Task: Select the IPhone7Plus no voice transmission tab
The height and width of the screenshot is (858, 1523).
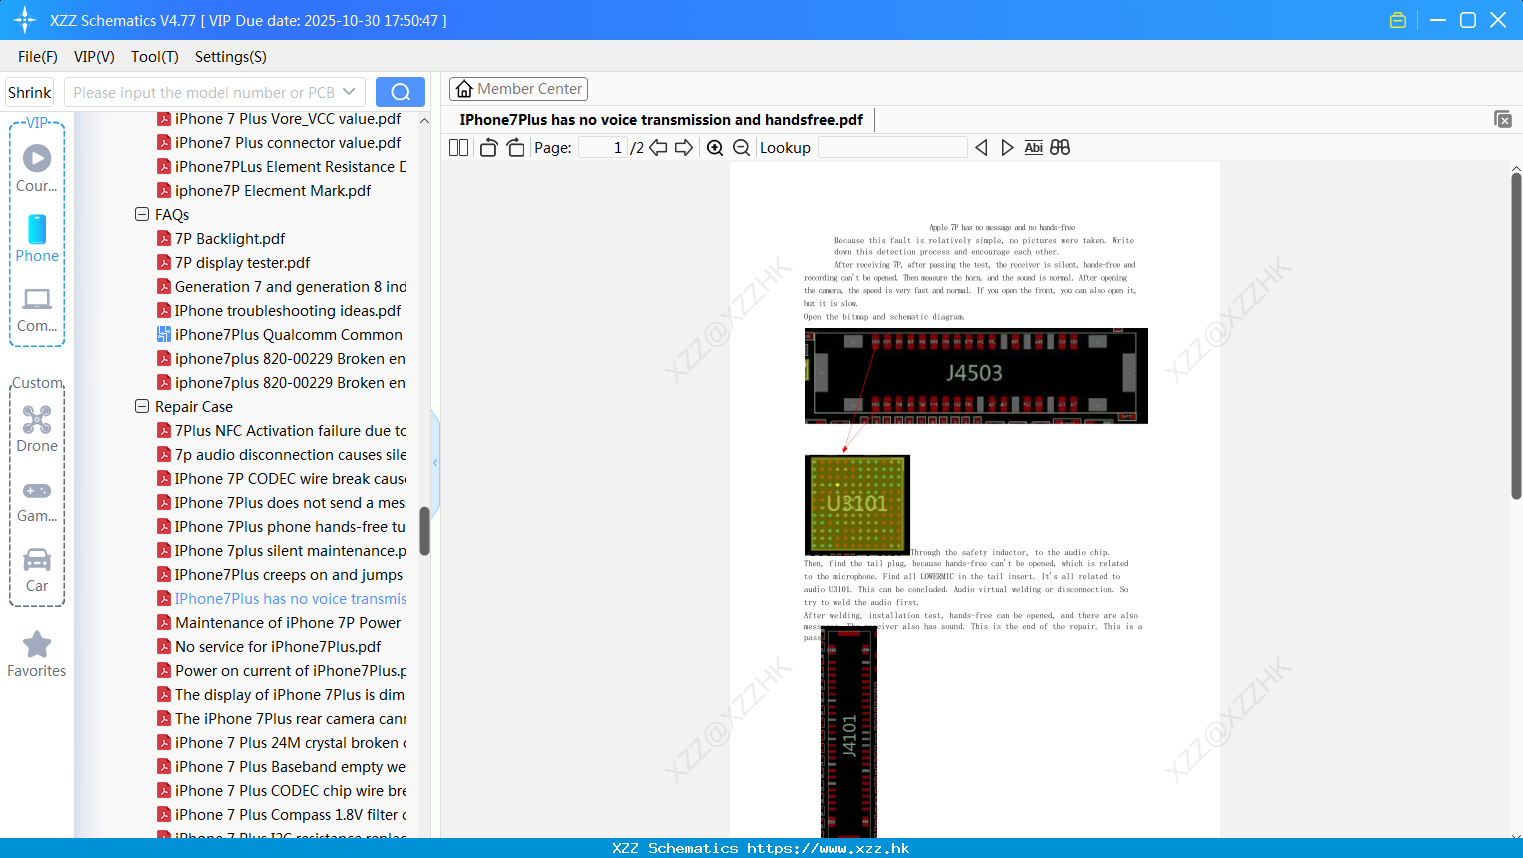Action: point(661,120)
